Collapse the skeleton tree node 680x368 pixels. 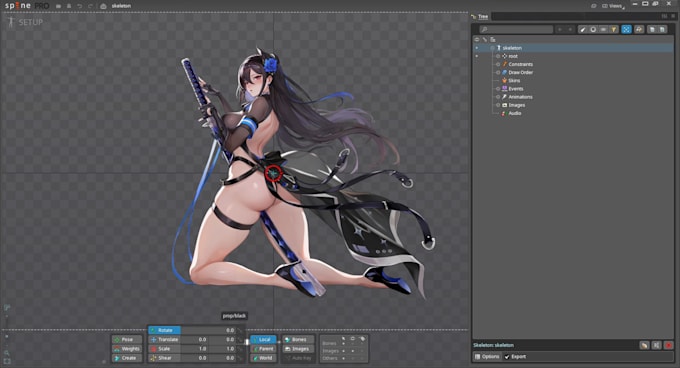click(493, 48)
